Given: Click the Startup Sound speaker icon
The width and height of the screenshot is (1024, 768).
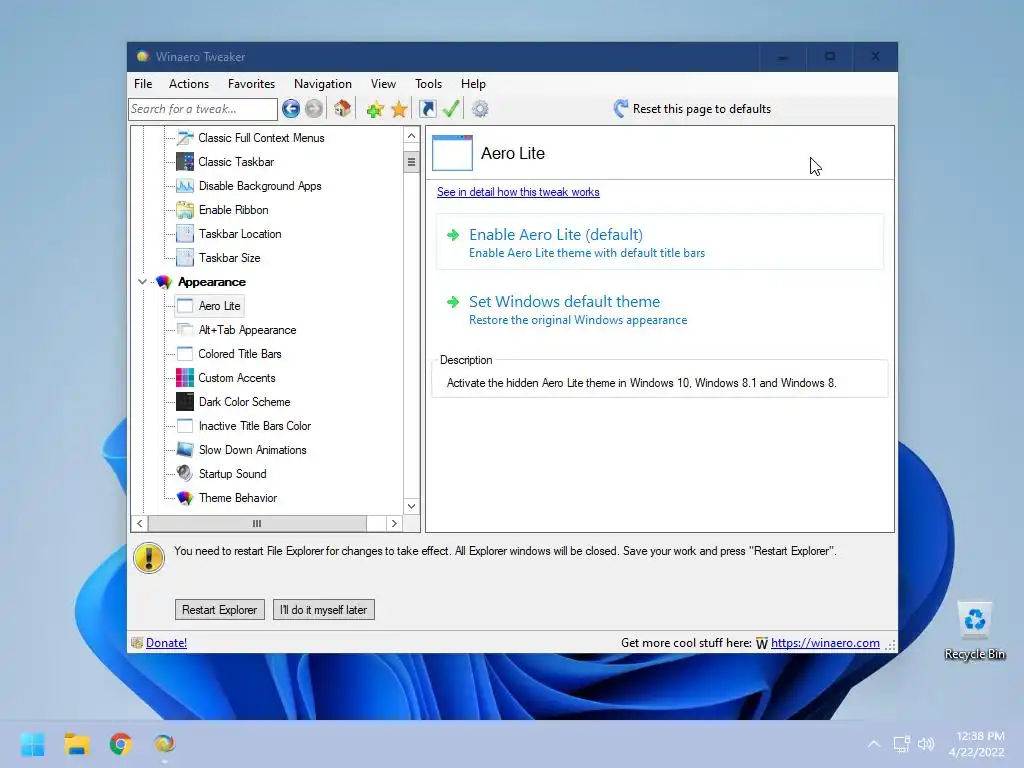Looking at the screenshot, I should tap(185, 473).
